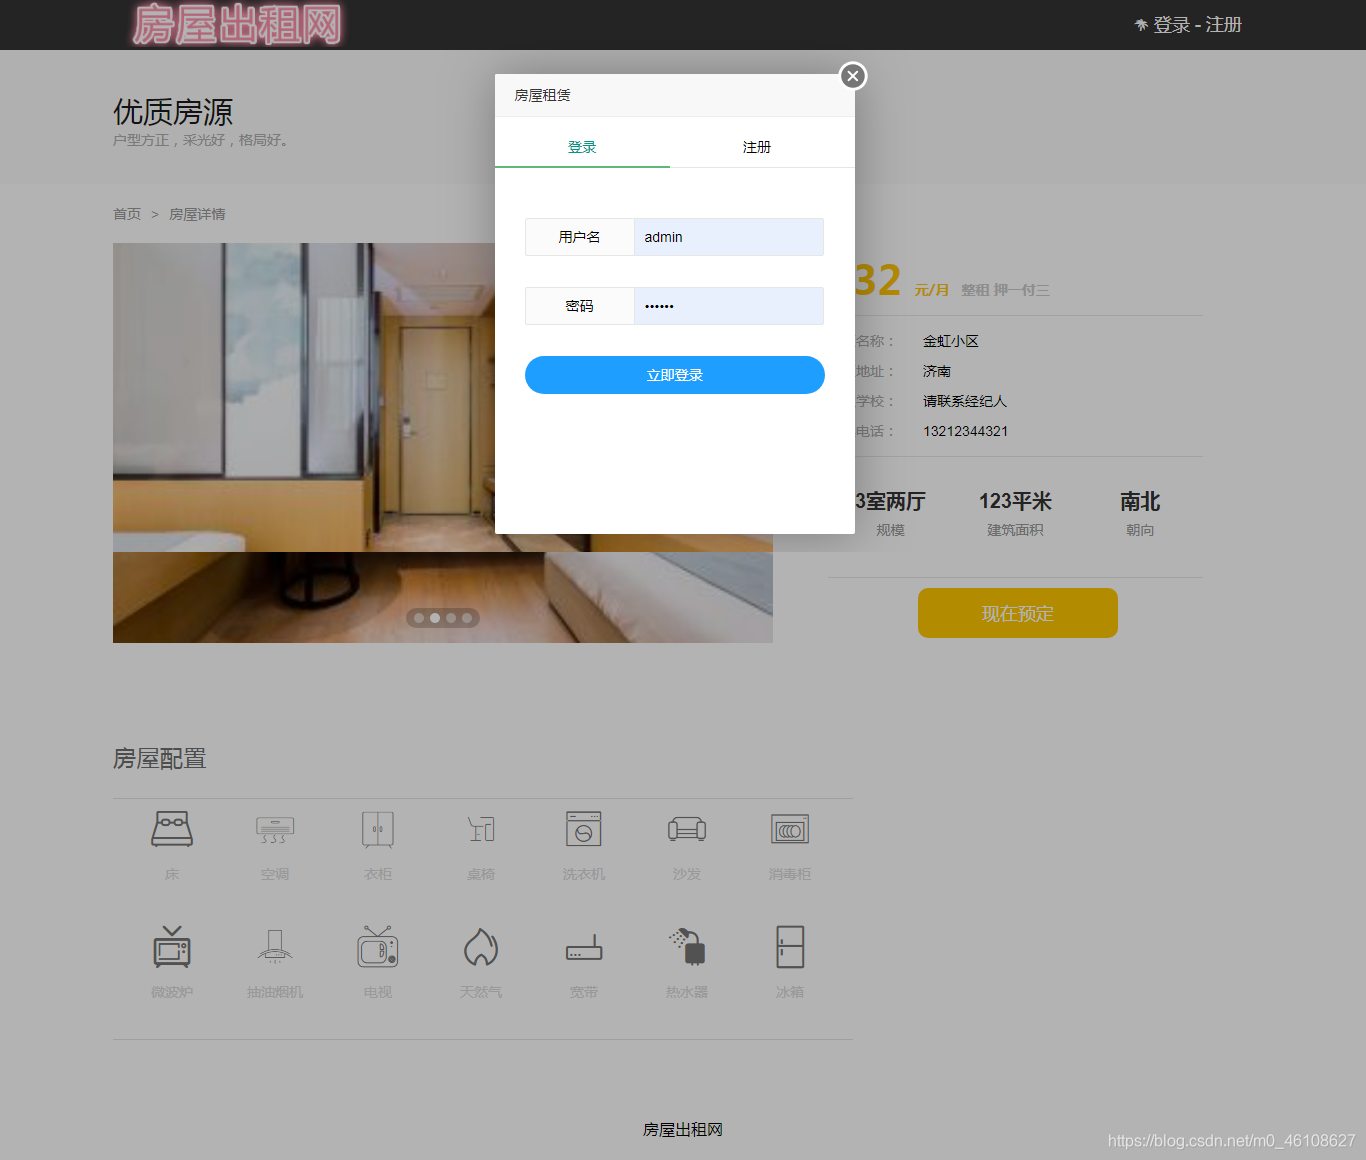Screen dimensions: 1366x1160
Task: Click the 宽带 broadband router icon
Action: click(584, 947)
